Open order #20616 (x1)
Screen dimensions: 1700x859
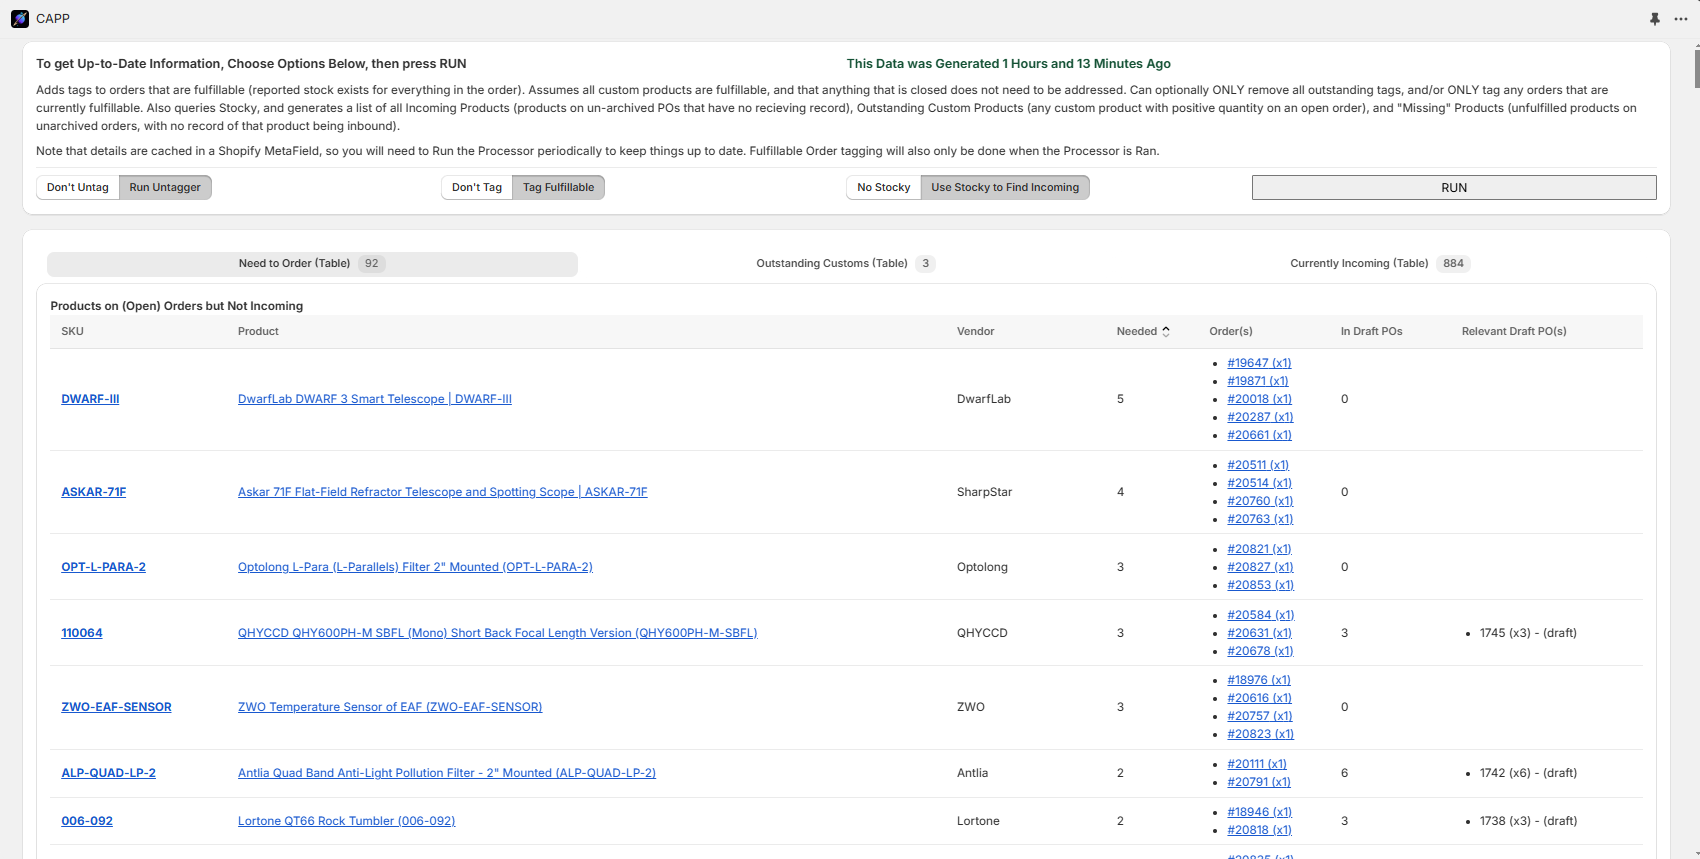click(1259, 698)
